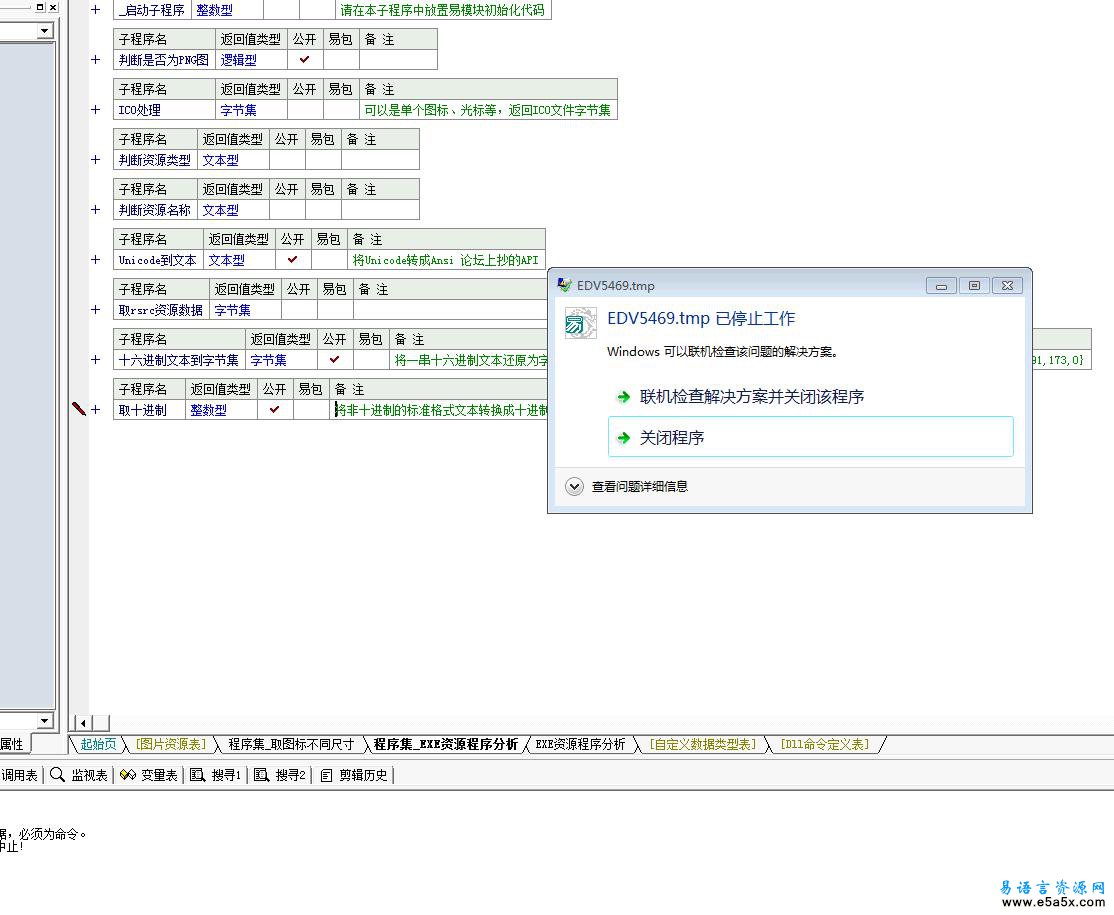
Task: Expand the 十六进制文本到字节集 subroutine
Action: coord(96,359)
